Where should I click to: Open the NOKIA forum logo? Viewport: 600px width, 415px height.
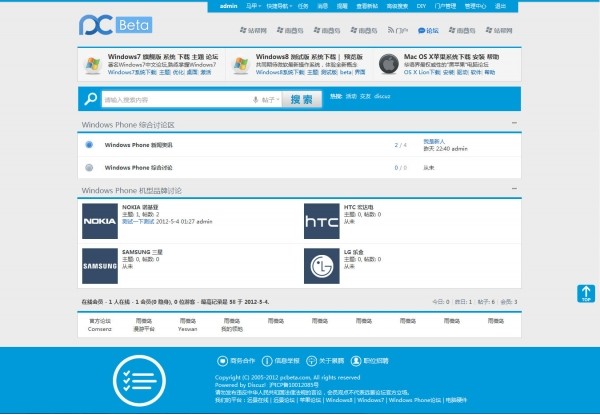click(x=100, y=221)
